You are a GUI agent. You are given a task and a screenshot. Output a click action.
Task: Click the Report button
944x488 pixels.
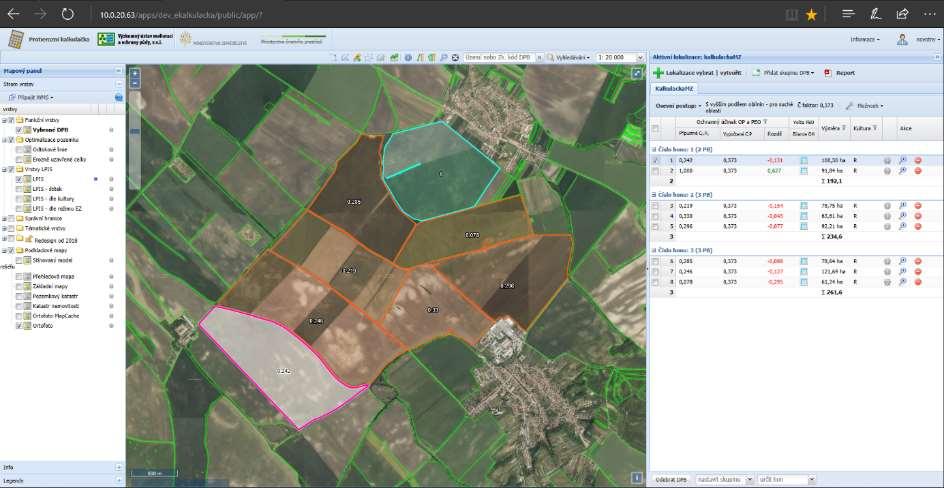pyautogui.click(x=840, y=73)
